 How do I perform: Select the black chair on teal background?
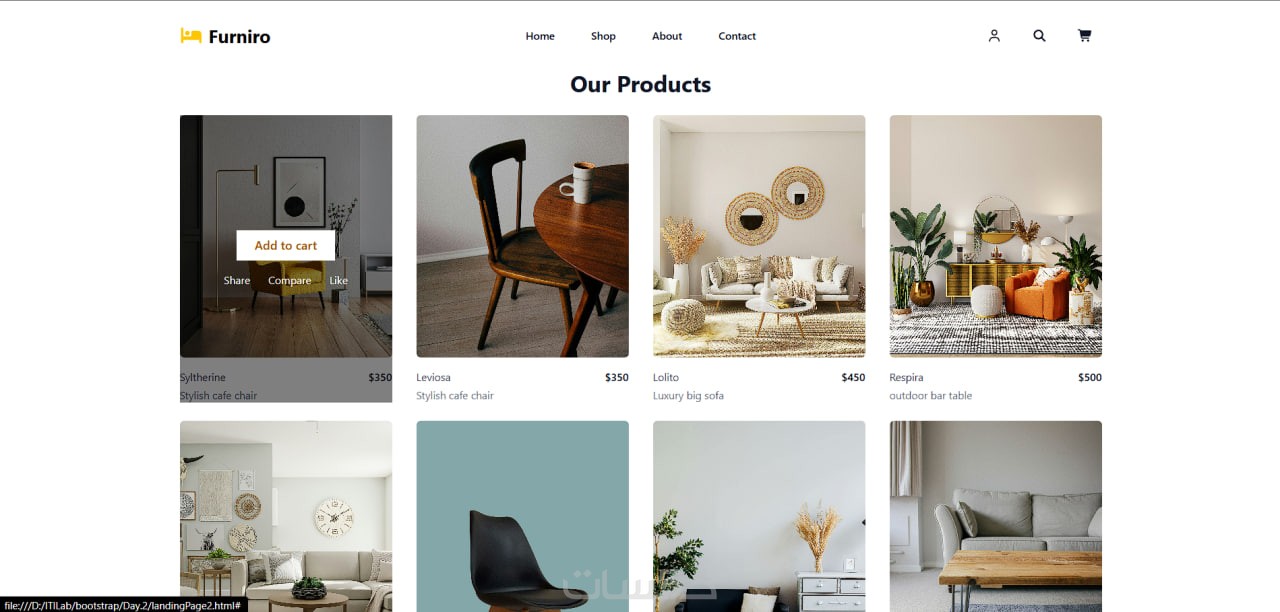click(522, 516)
